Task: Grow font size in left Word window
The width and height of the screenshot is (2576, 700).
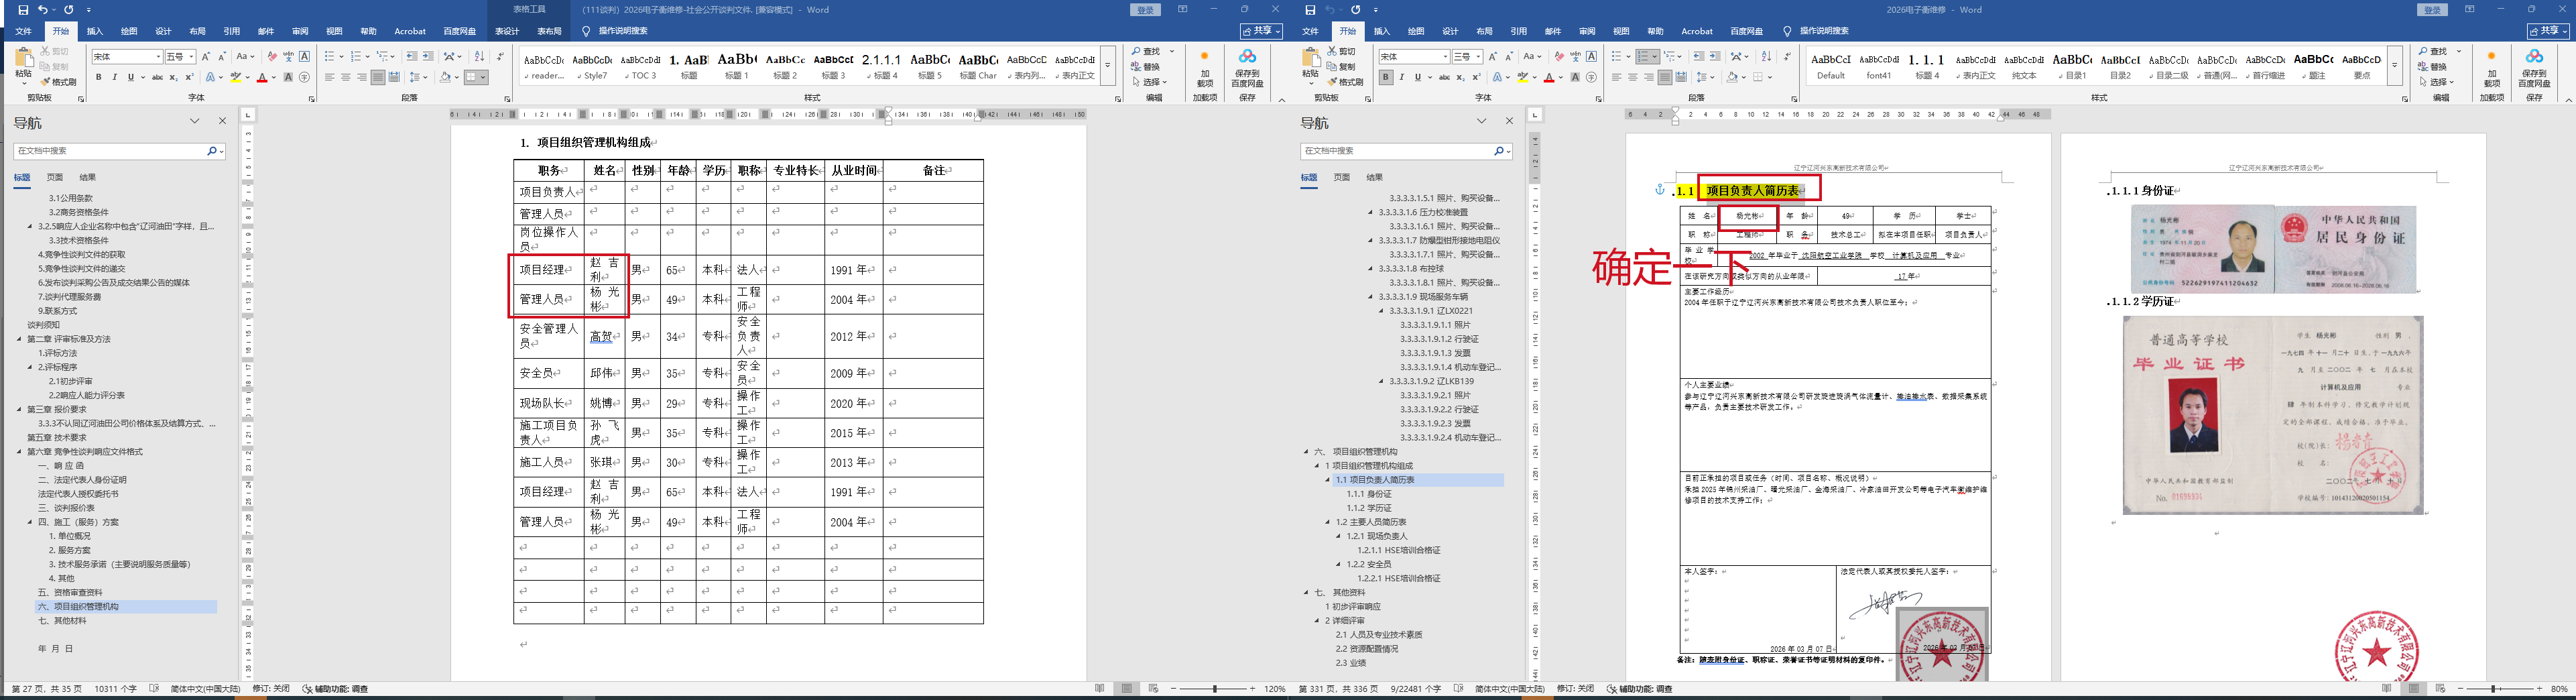Action: pyautogui.click(x=206, y=57)
